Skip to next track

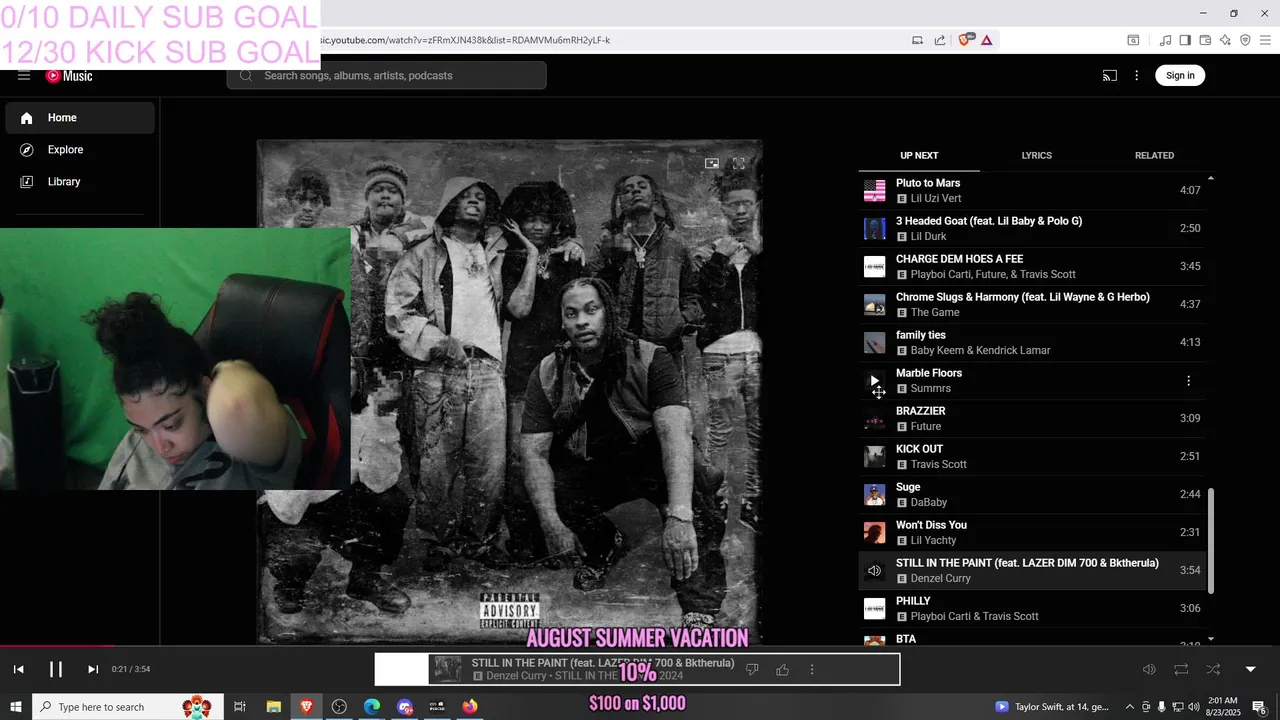point(93,669)
